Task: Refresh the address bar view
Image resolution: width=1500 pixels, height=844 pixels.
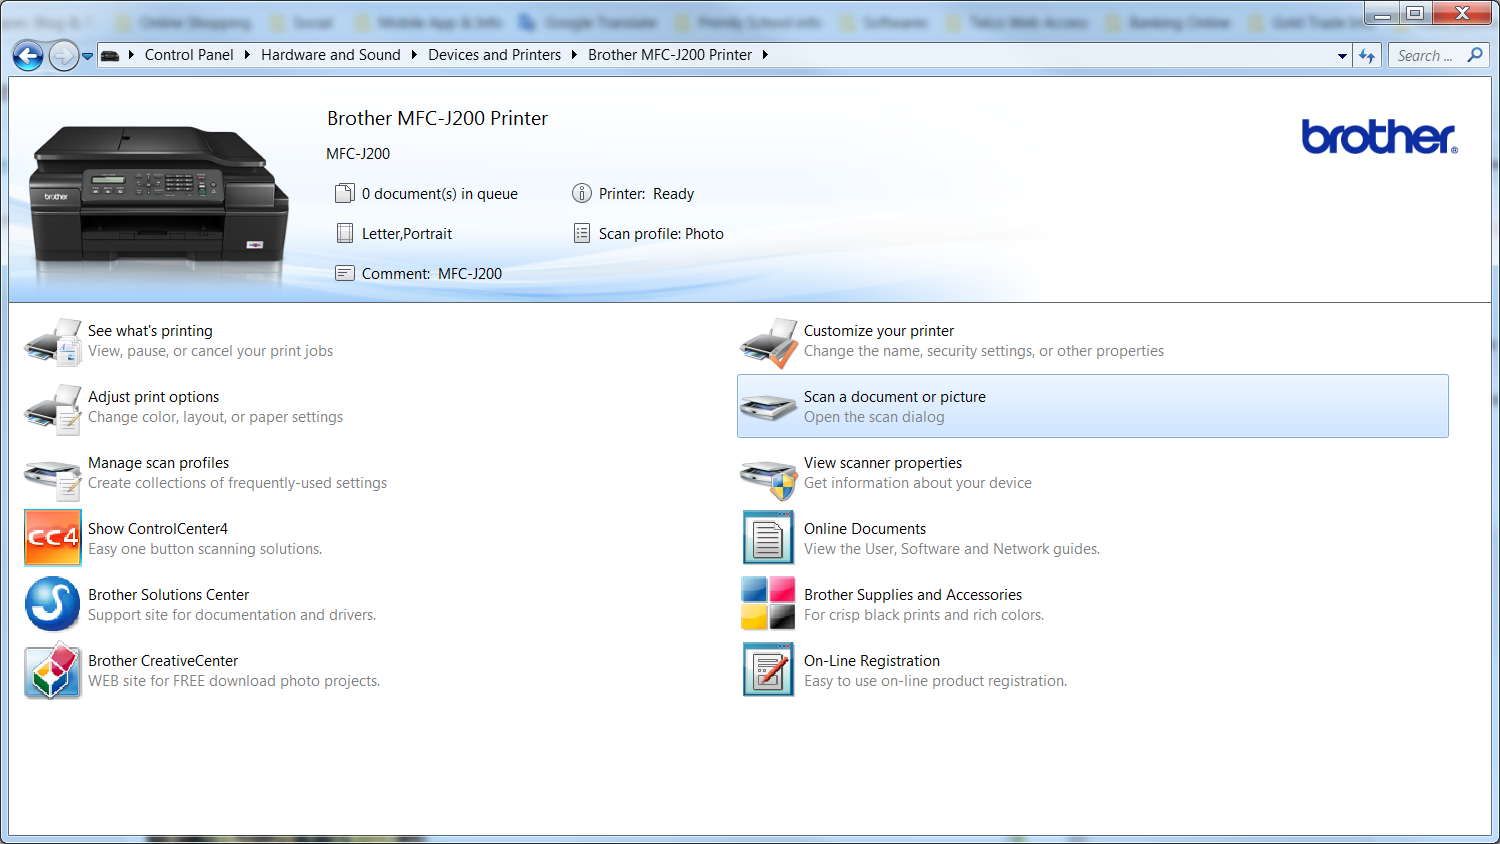Action: pos(1367,56)
